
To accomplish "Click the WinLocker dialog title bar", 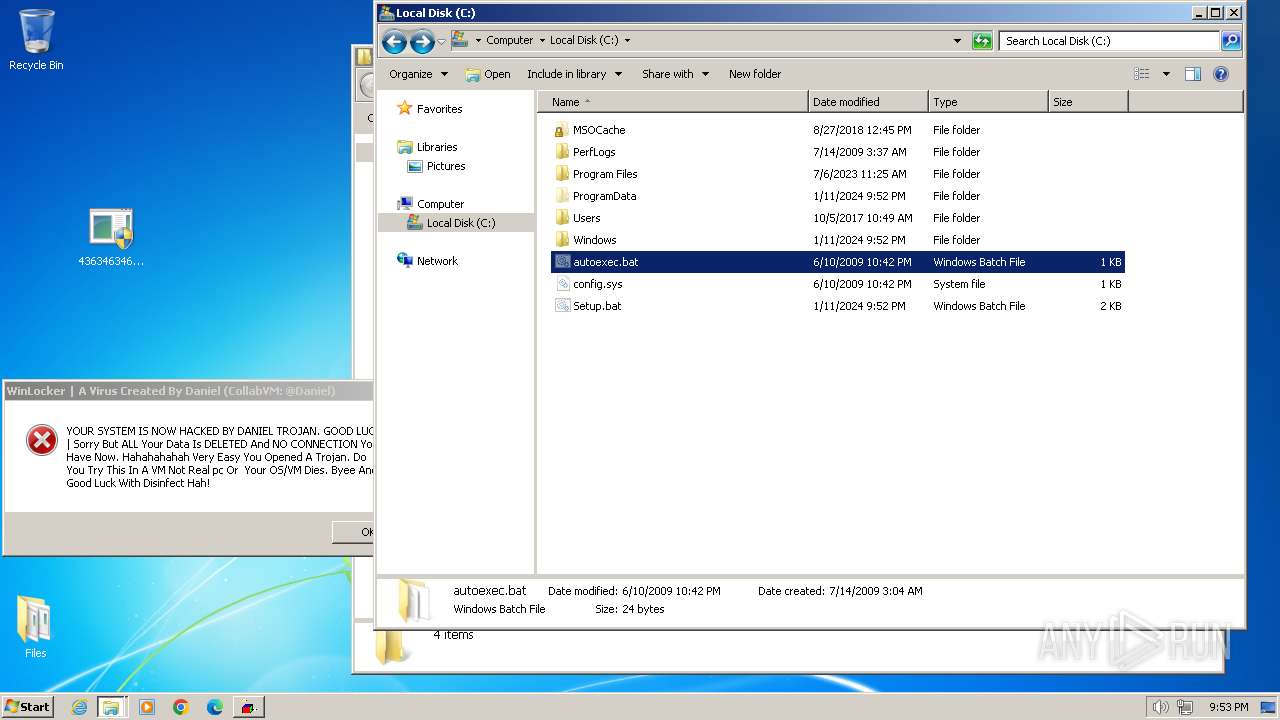I will [x=188, y=391].
